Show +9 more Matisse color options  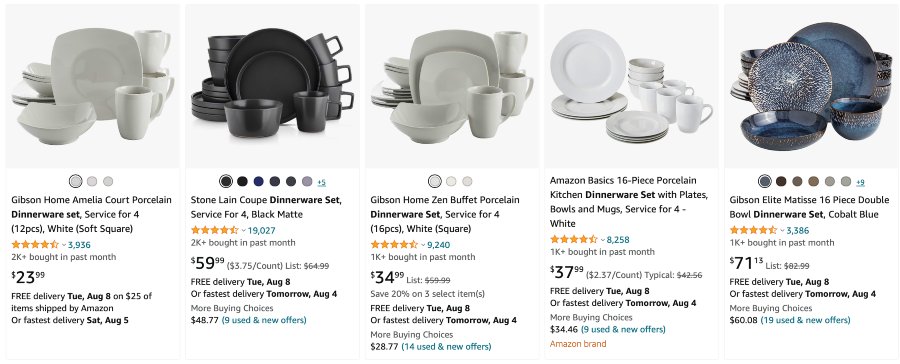(x=860, y=183)
